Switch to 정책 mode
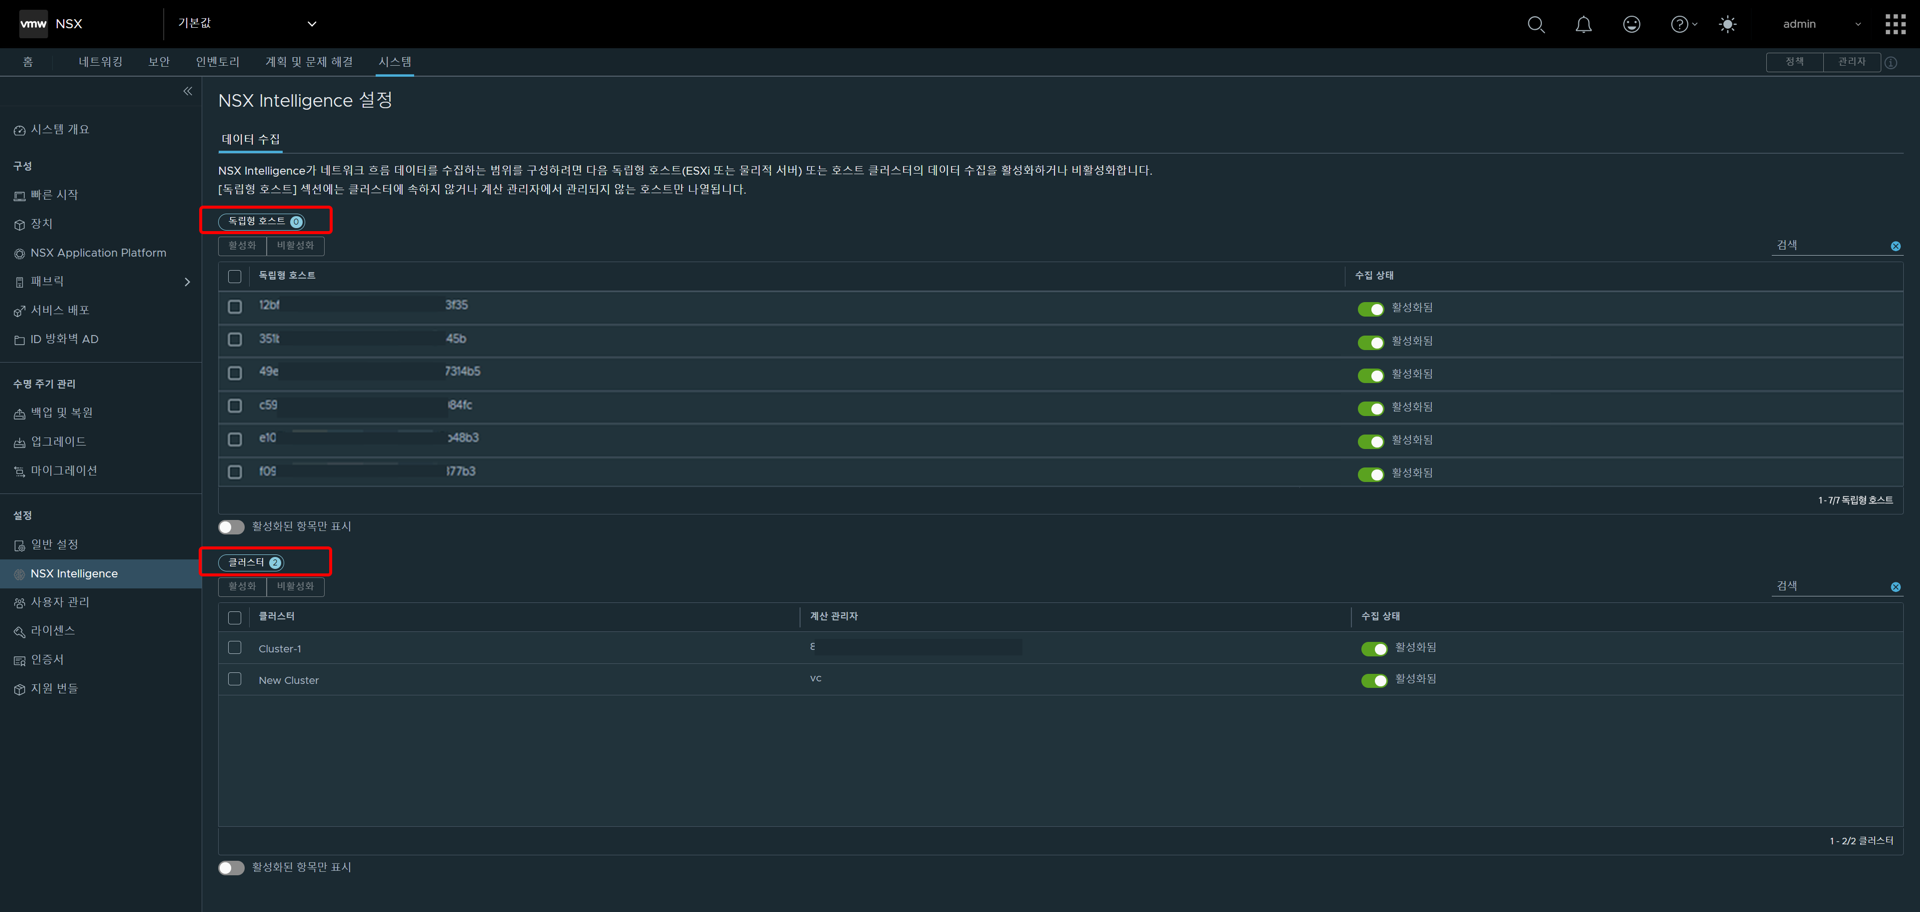Image resolution: width=1920 pixels, height=912 pixels. (x=1795, y=62)
